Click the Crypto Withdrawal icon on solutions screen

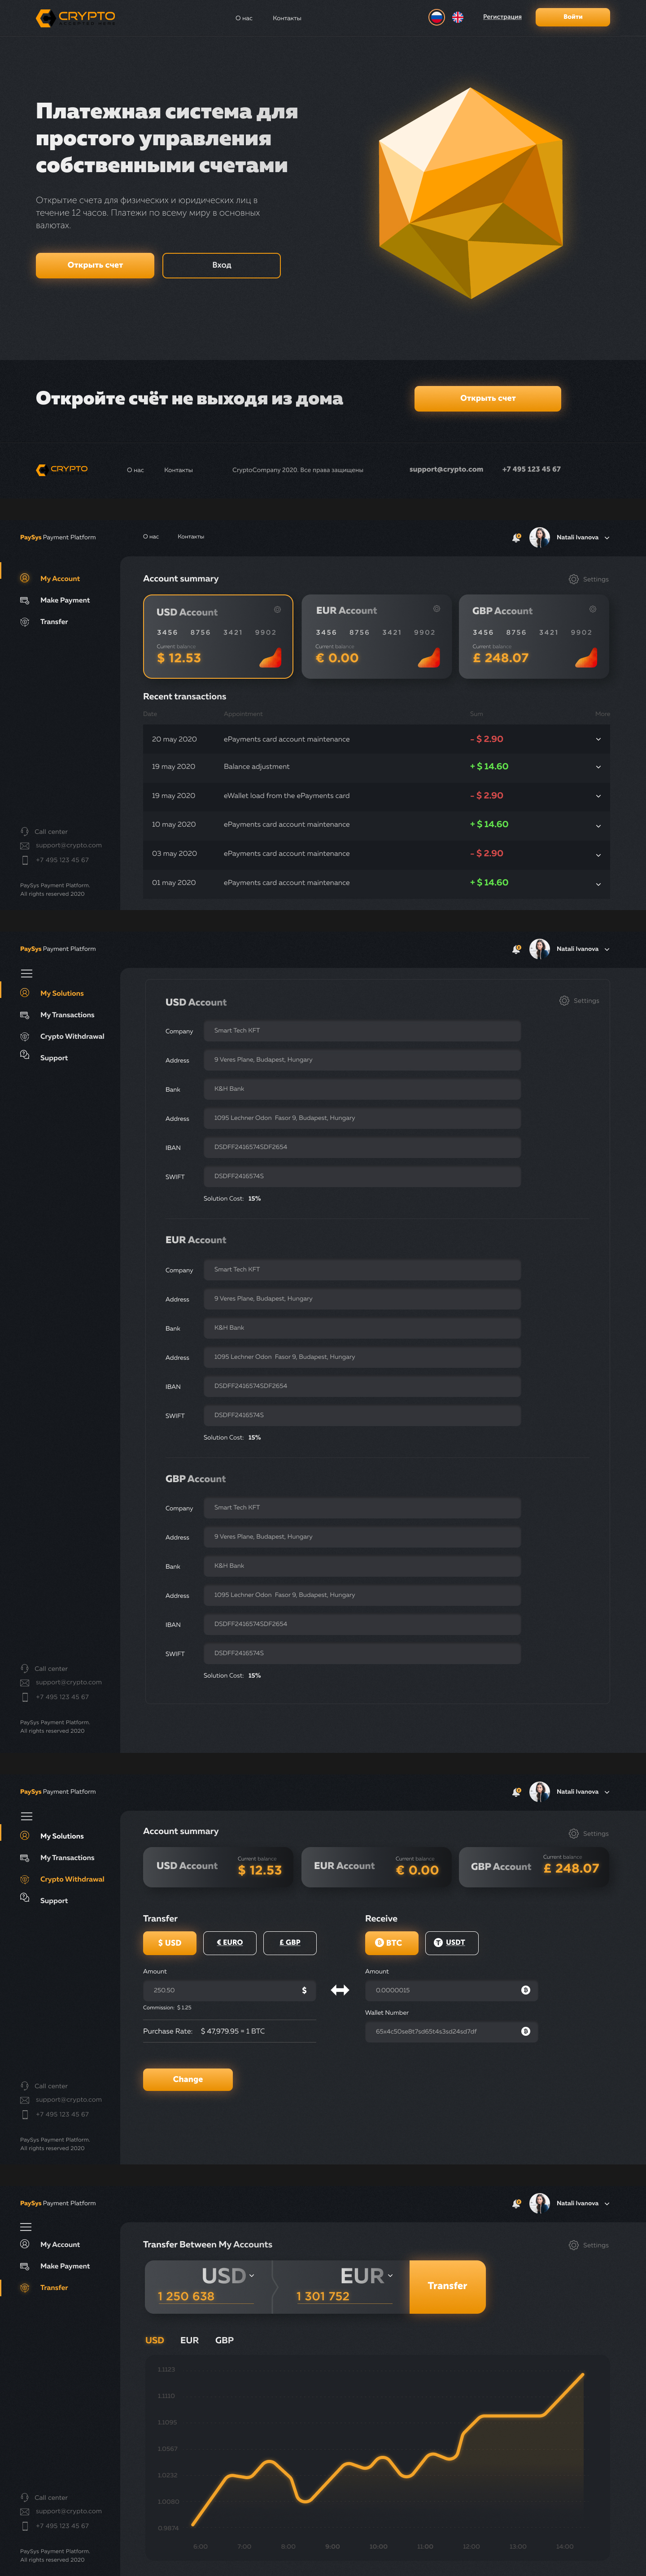coord(25,1036)
